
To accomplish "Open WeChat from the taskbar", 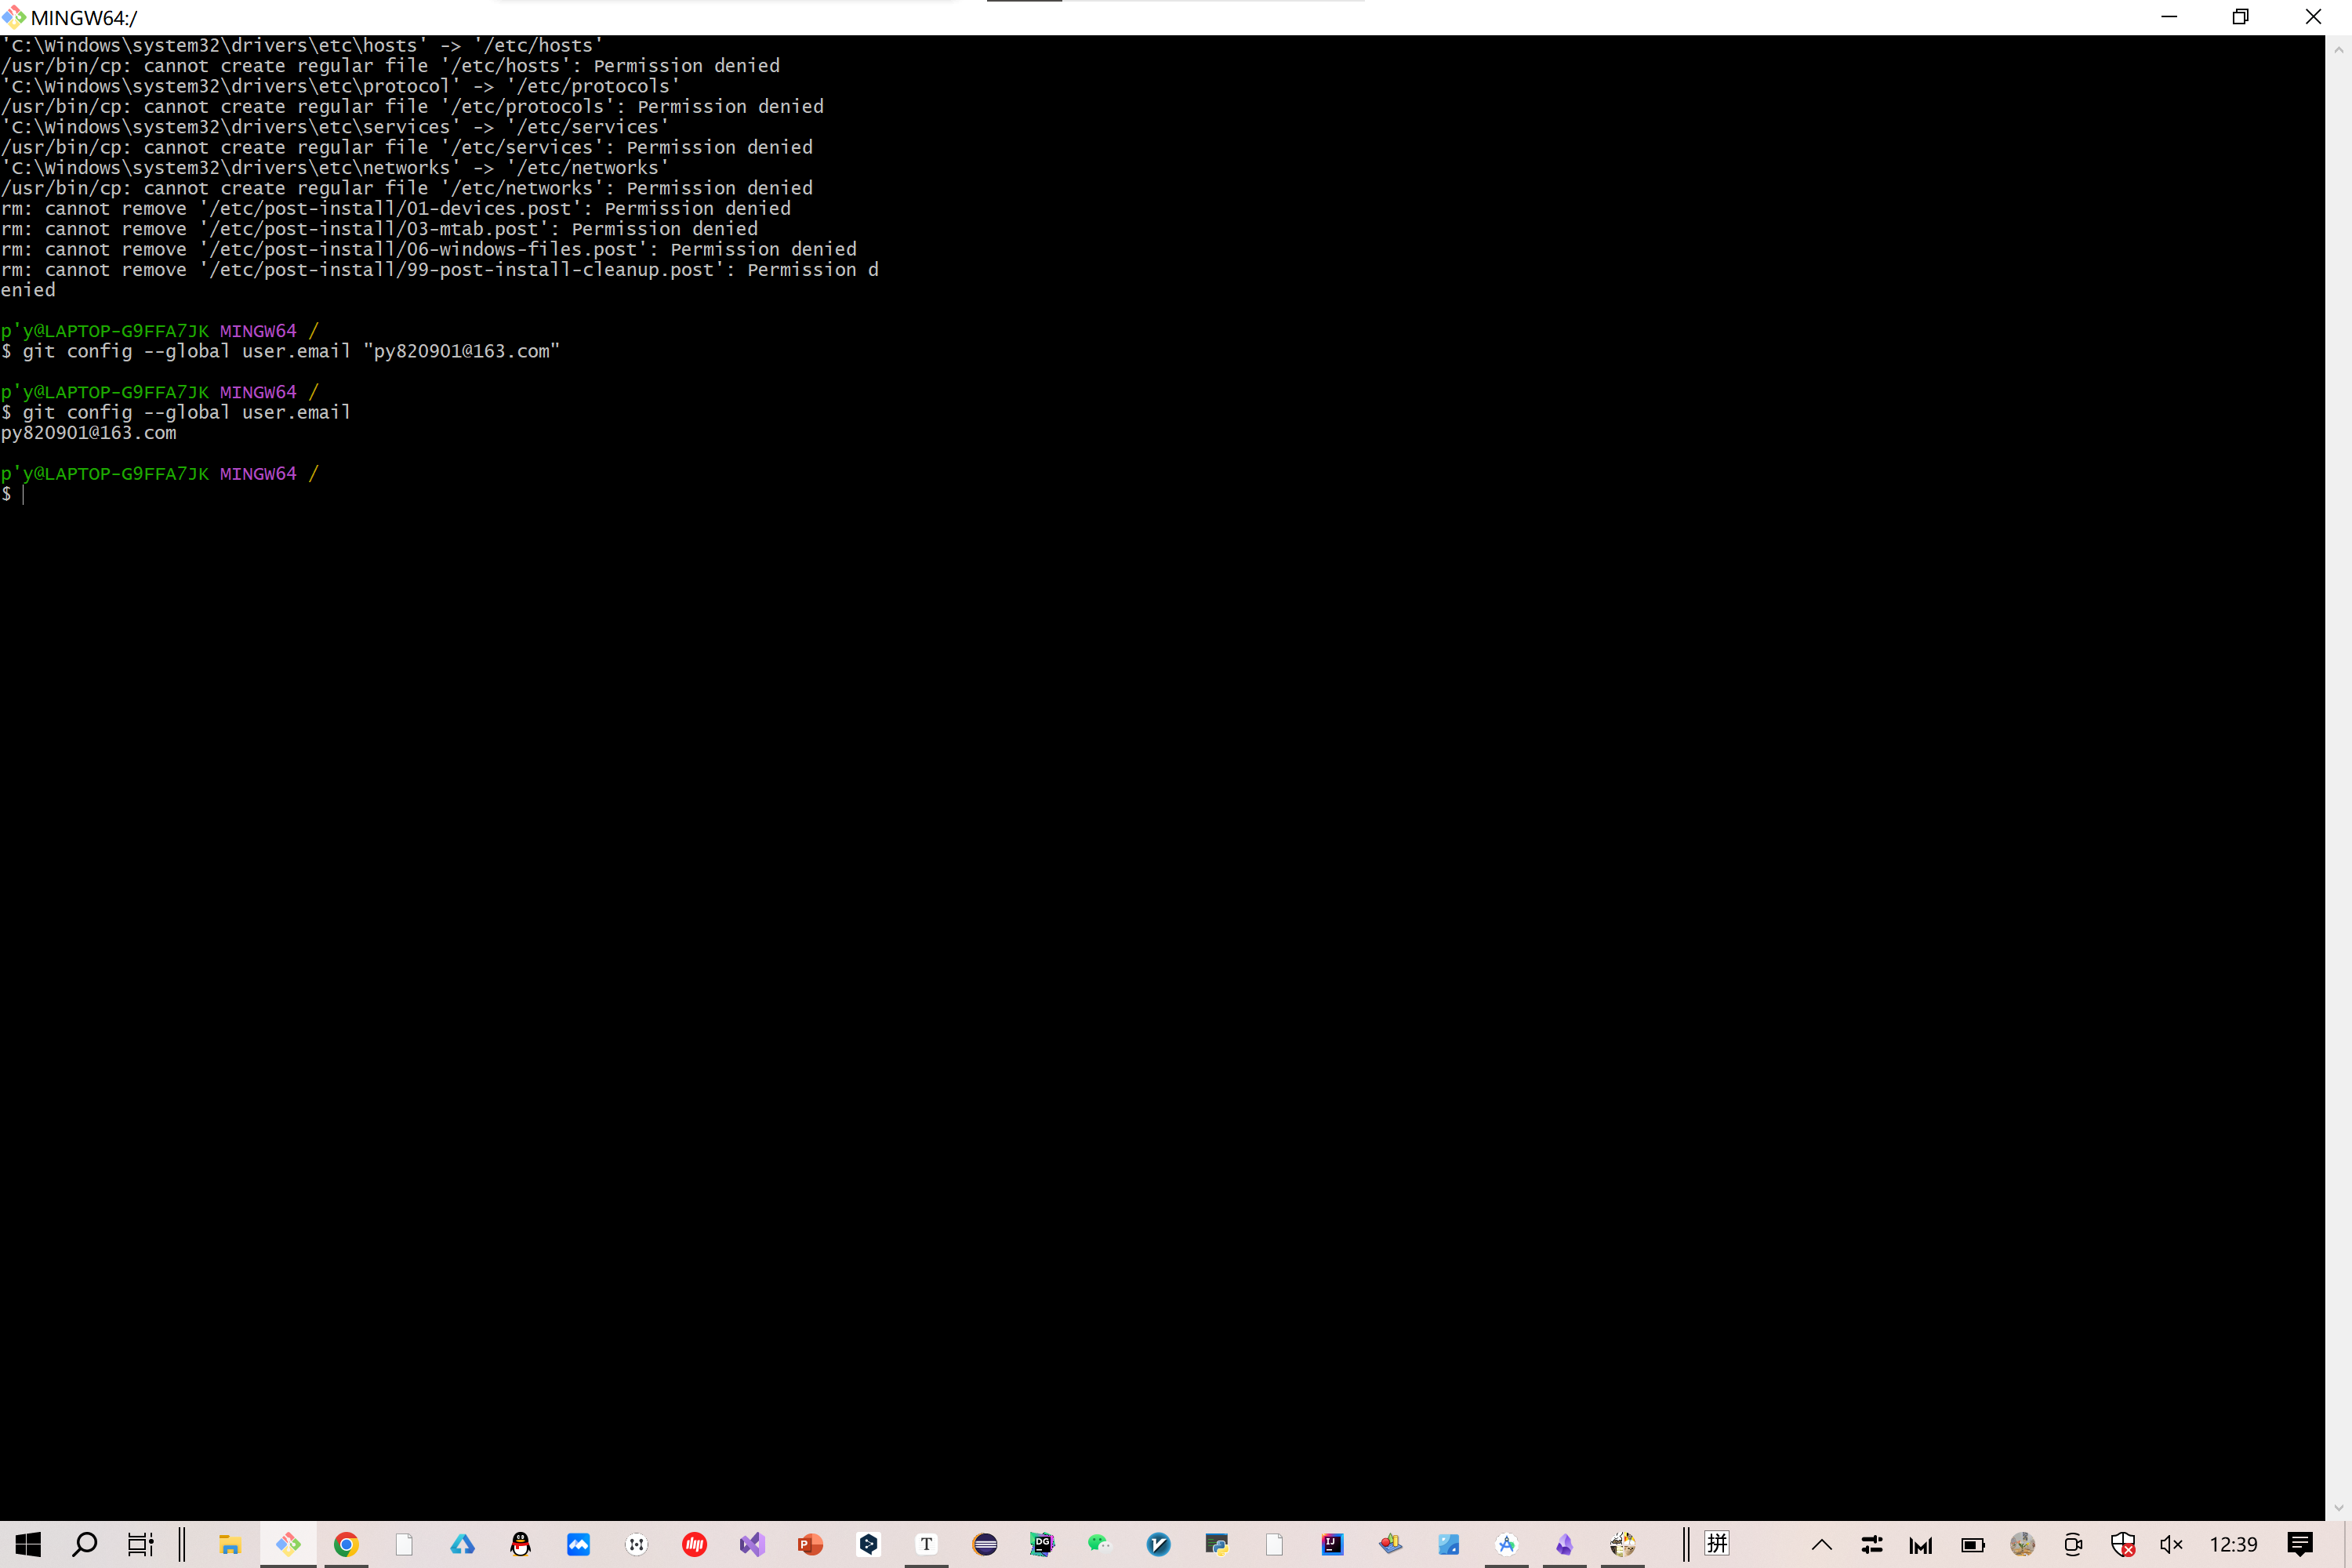I will point(1100,1544).
